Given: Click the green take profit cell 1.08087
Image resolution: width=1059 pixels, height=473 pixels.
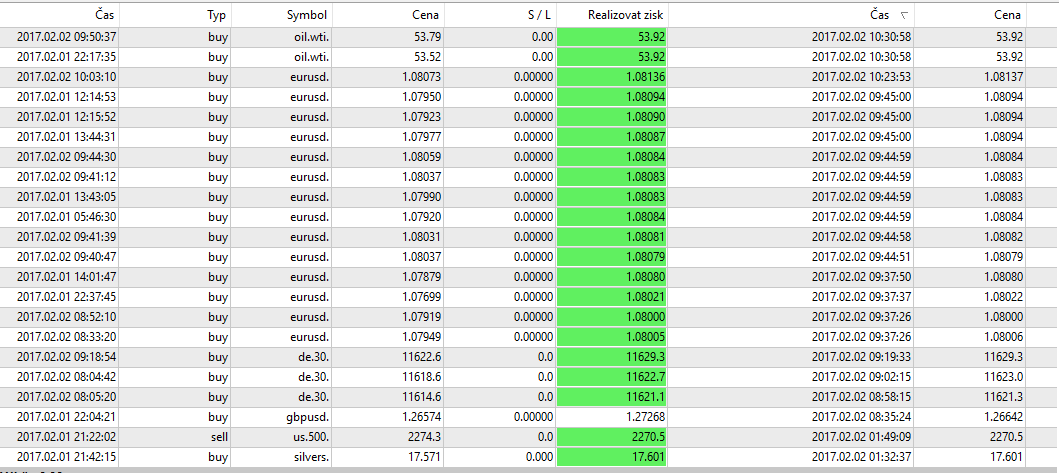Looking at the screenshot, I should tap(612, 137).
